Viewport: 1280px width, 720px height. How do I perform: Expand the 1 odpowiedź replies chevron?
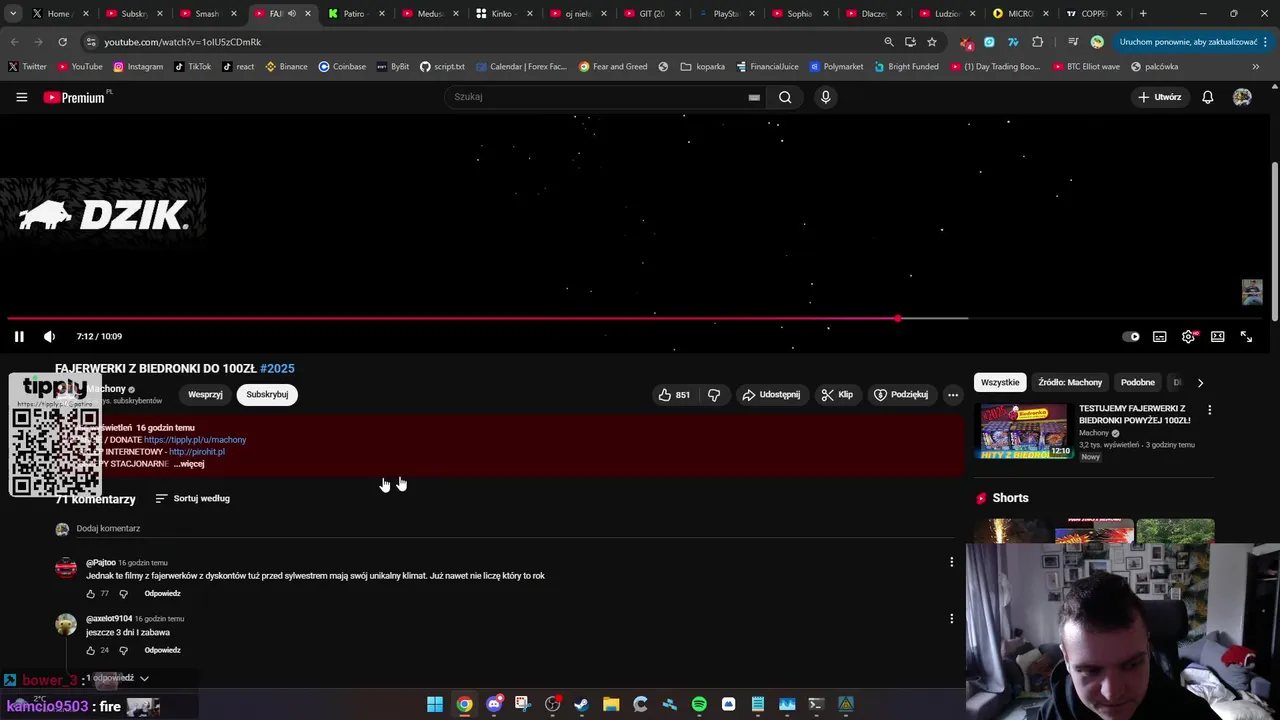pyautogui.click(x=144, y=678)
